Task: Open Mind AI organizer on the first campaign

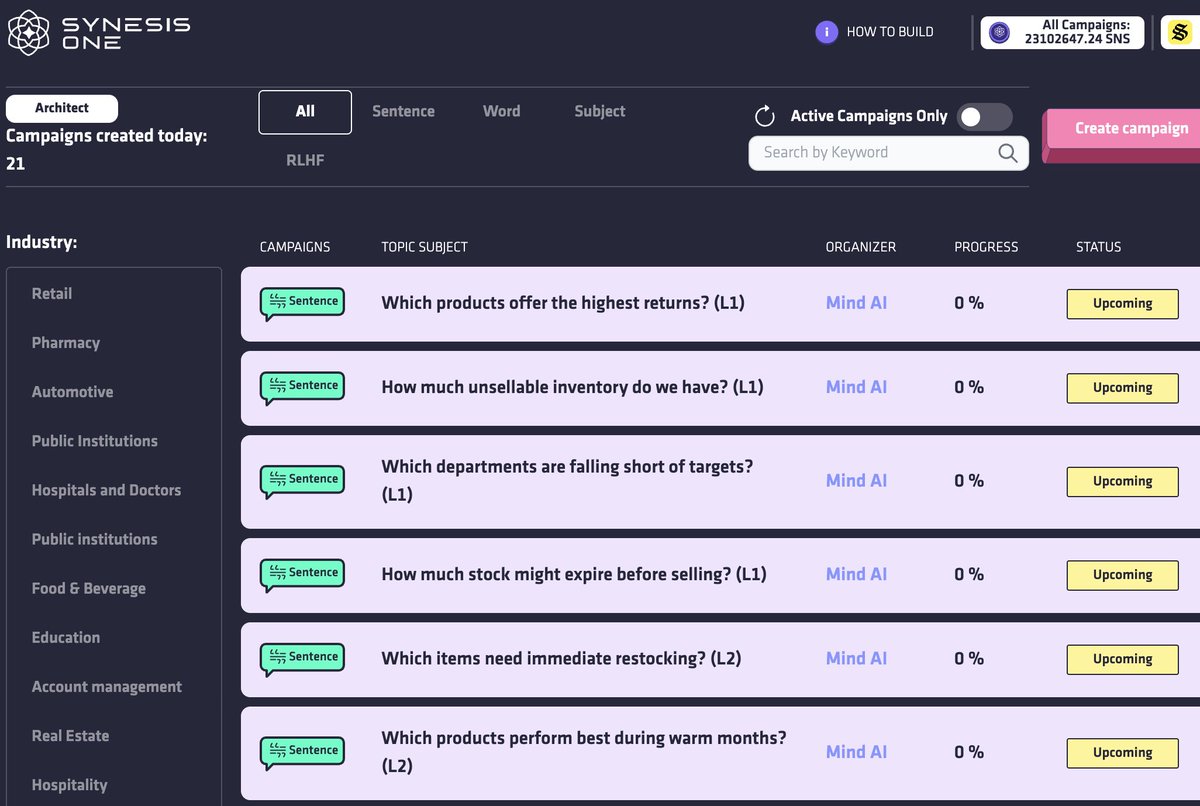Action: (x=856, y=302)
